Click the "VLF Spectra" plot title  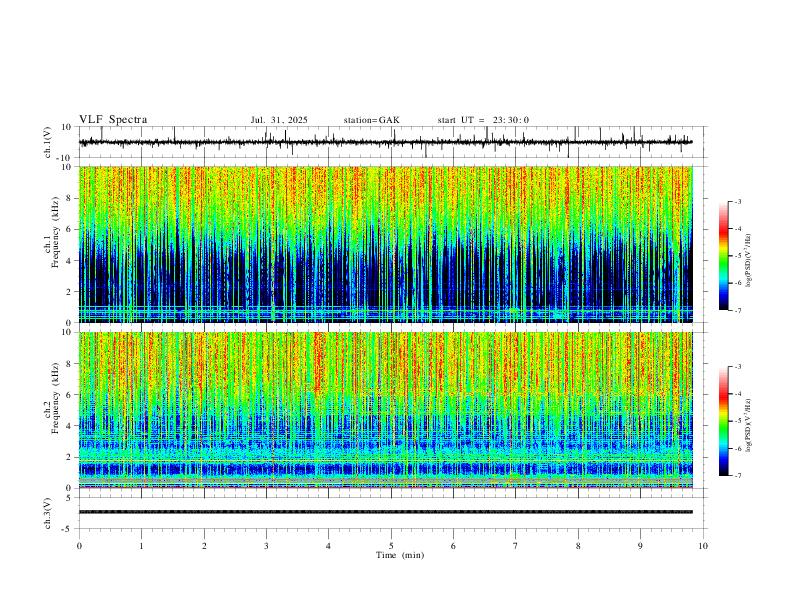113,120
